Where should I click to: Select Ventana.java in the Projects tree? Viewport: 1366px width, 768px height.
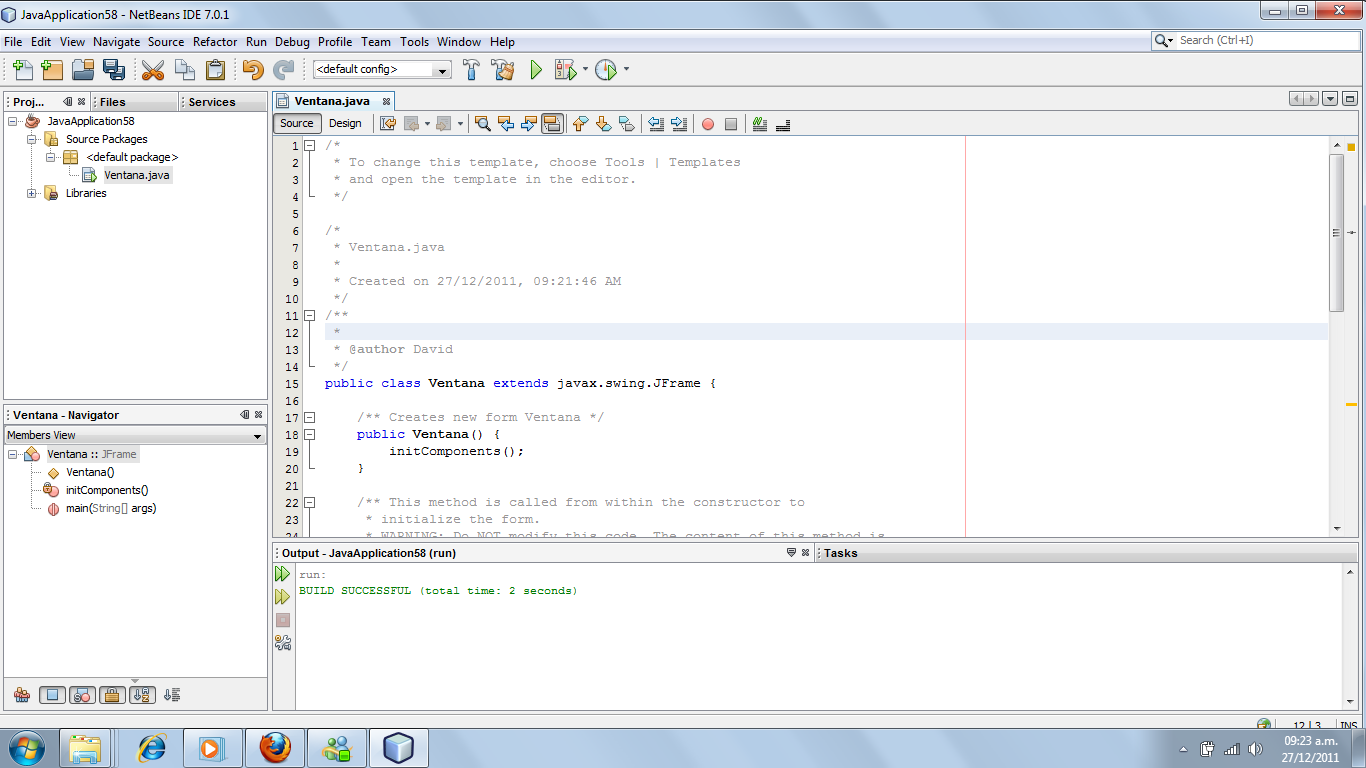pos(137,175)
